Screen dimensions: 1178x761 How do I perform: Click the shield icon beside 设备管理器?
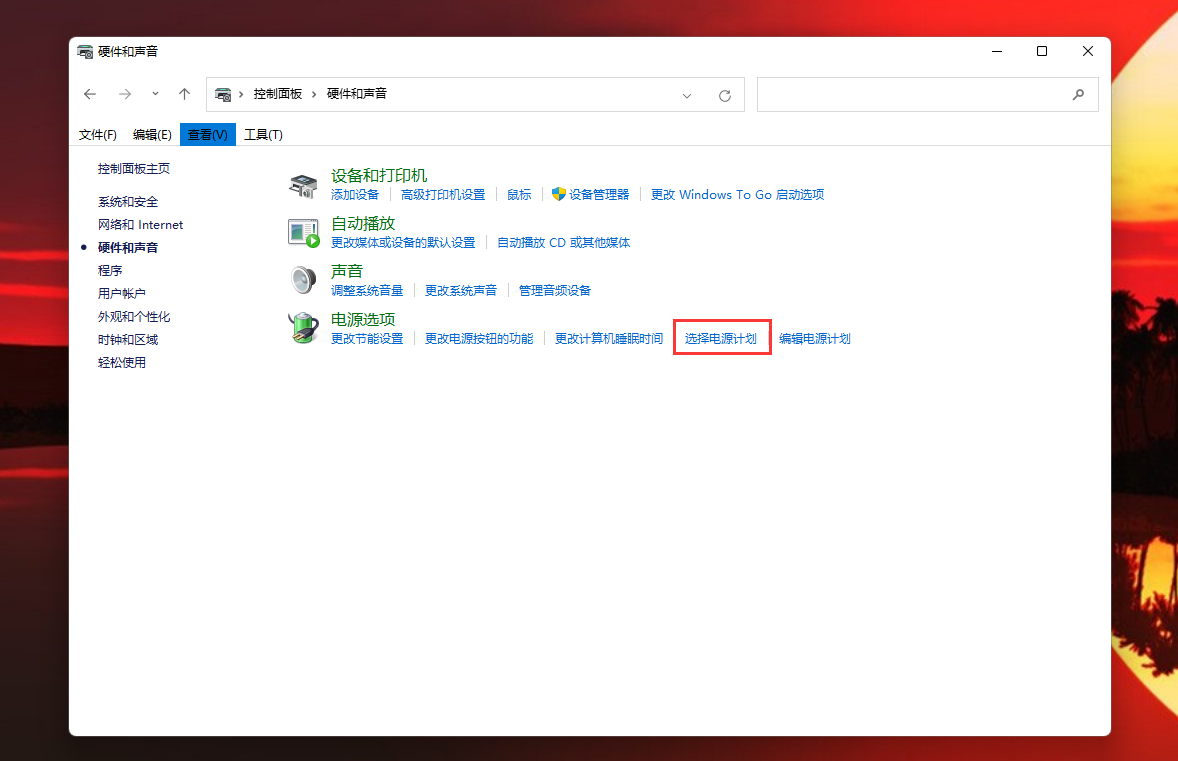[x=557, y=194]
